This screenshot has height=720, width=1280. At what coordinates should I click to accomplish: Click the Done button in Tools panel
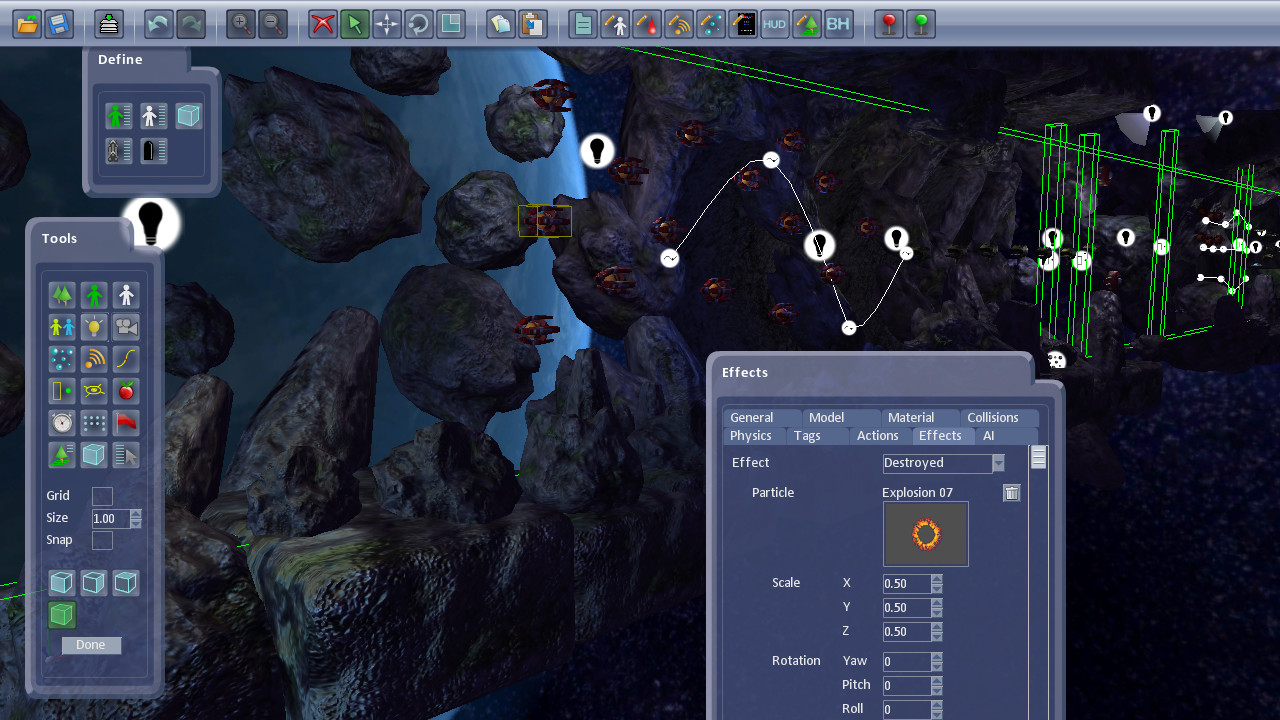point(90,645)
